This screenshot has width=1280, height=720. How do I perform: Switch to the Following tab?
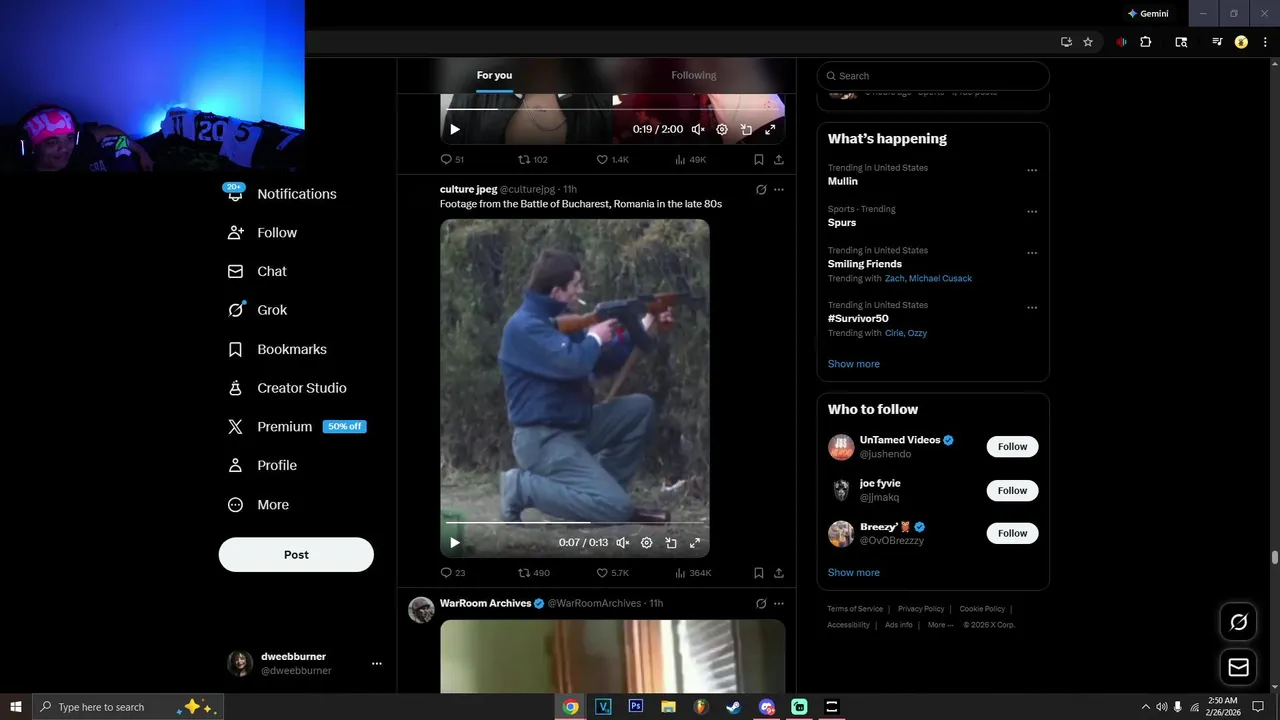[693, 75]
